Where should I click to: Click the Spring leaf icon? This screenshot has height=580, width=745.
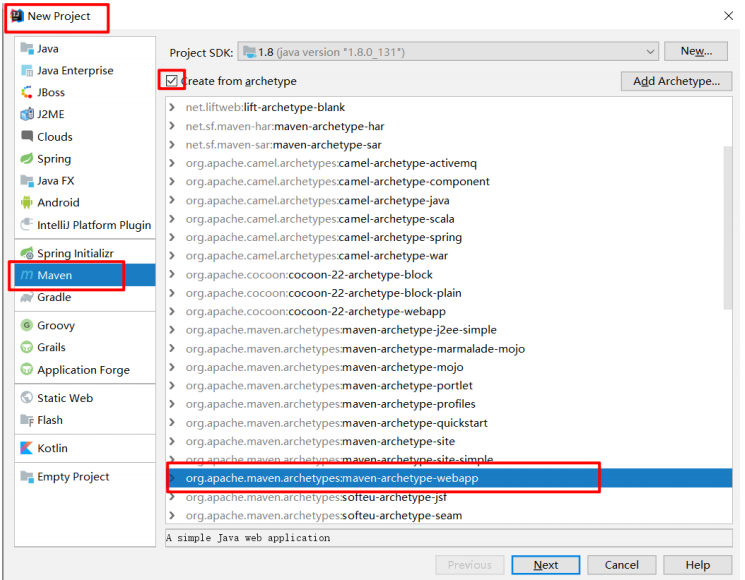pos(27,159)
